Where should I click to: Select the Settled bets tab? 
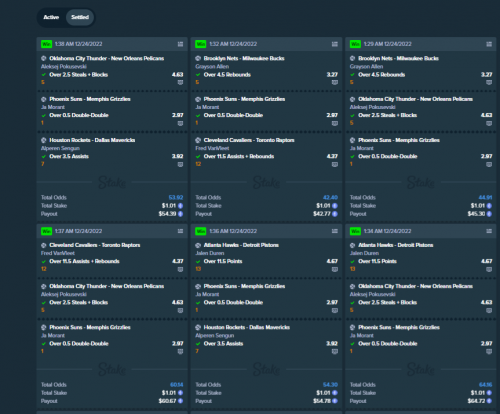point(80,17)
